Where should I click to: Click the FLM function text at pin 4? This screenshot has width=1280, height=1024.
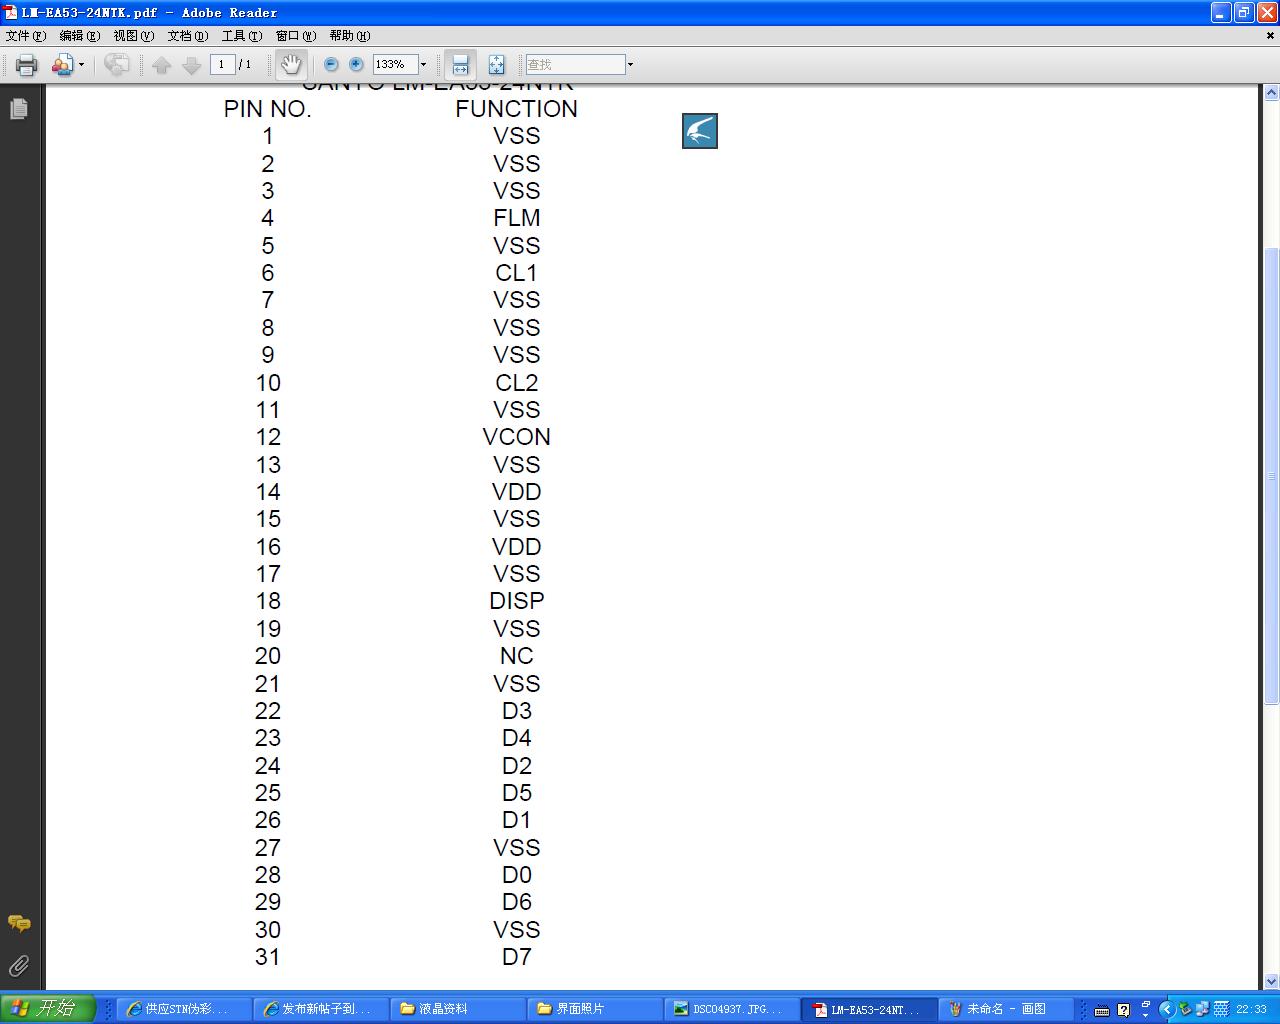point(517,218)
